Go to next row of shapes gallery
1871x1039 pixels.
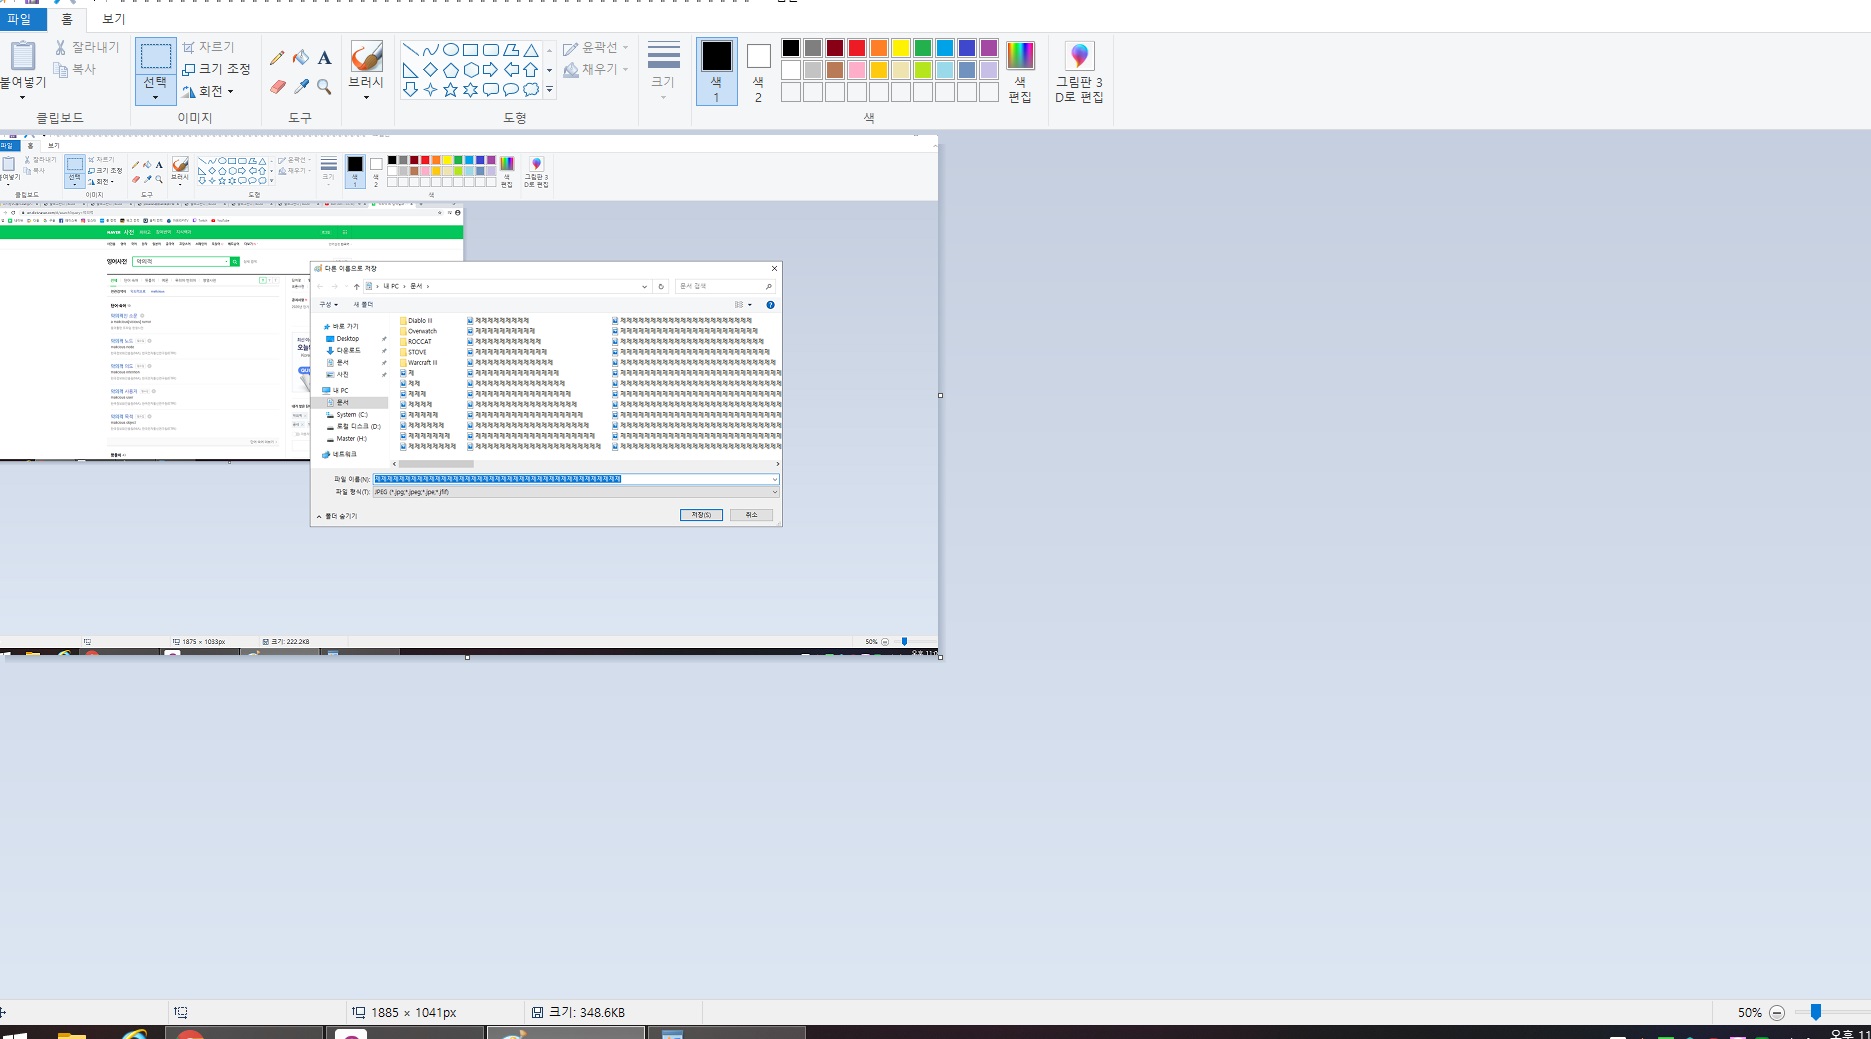pos(549,70)
